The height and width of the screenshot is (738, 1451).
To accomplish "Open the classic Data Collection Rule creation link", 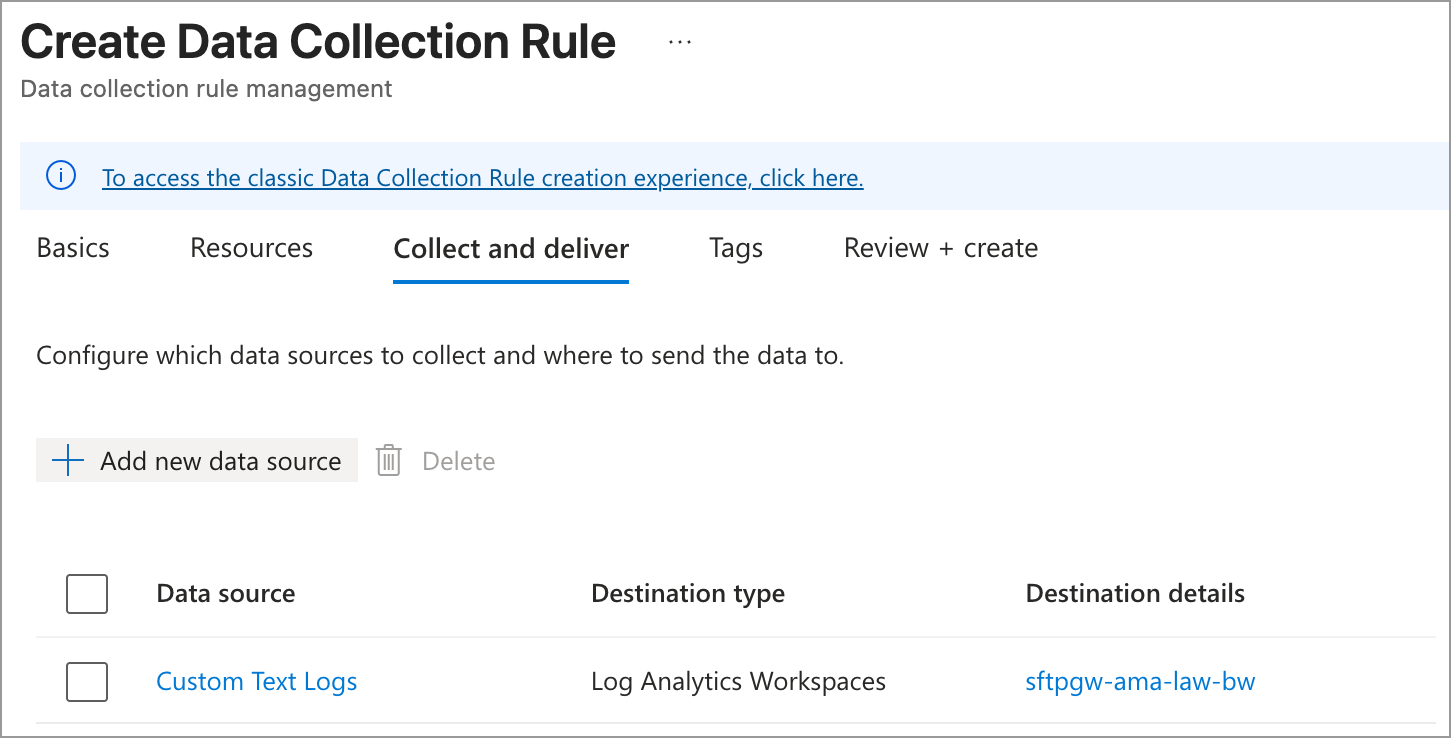I will (x=483, y=178).
